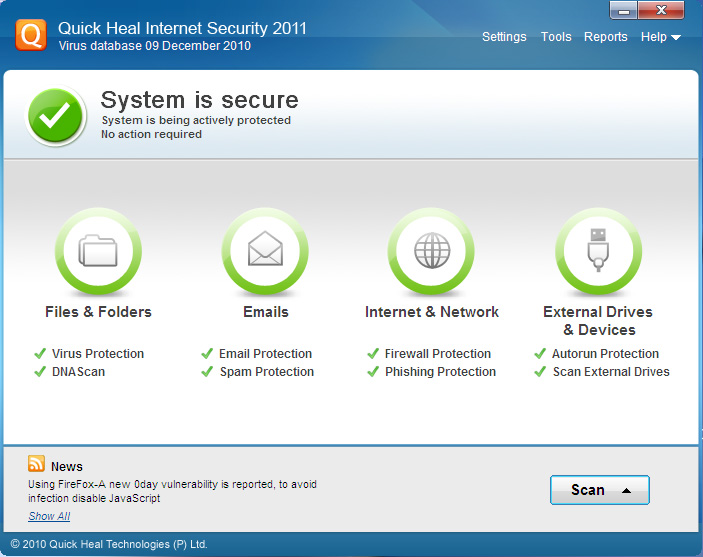703x557 pixels.
Task: Click the Scan button with up arrow
Action: click(x=599, y=490)
